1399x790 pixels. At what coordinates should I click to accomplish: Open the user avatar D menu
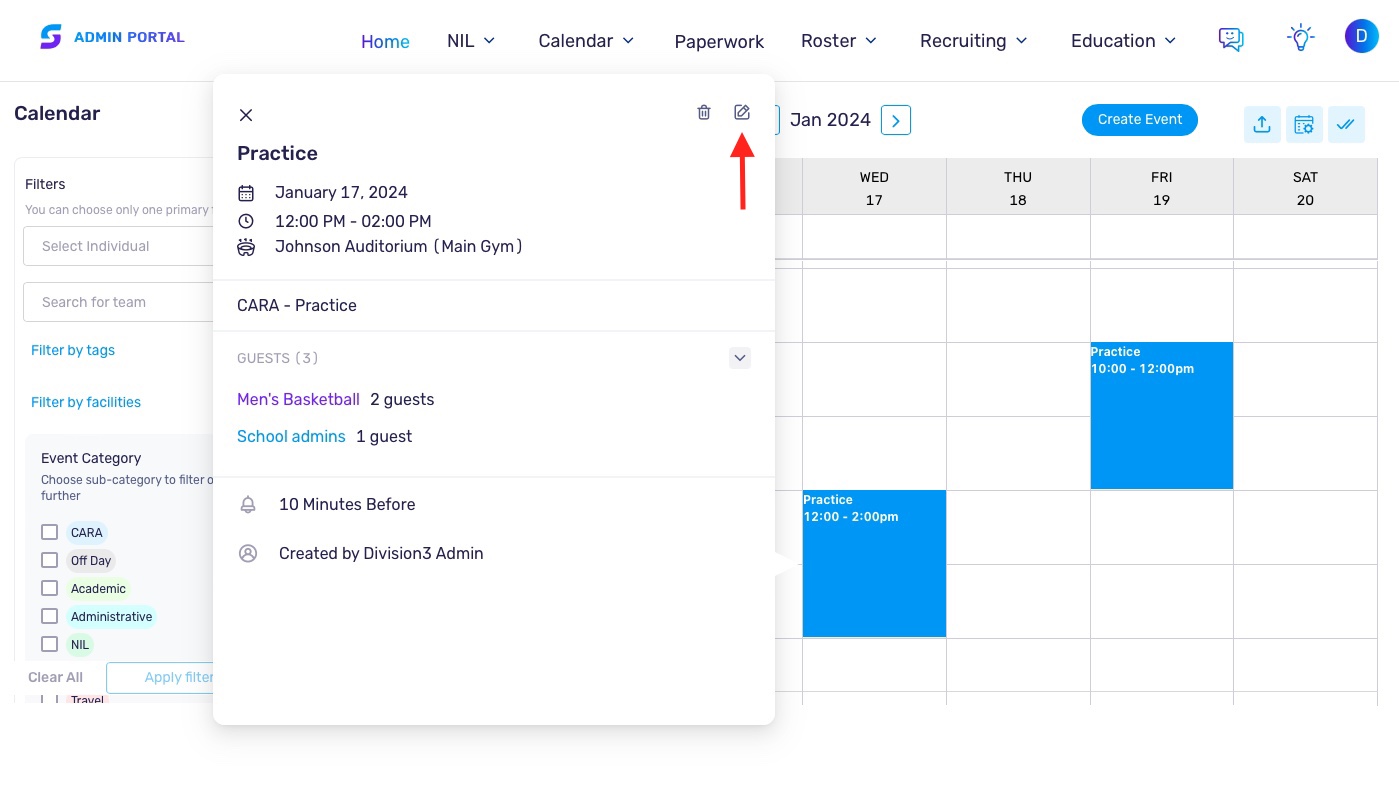click(1361, 37)
